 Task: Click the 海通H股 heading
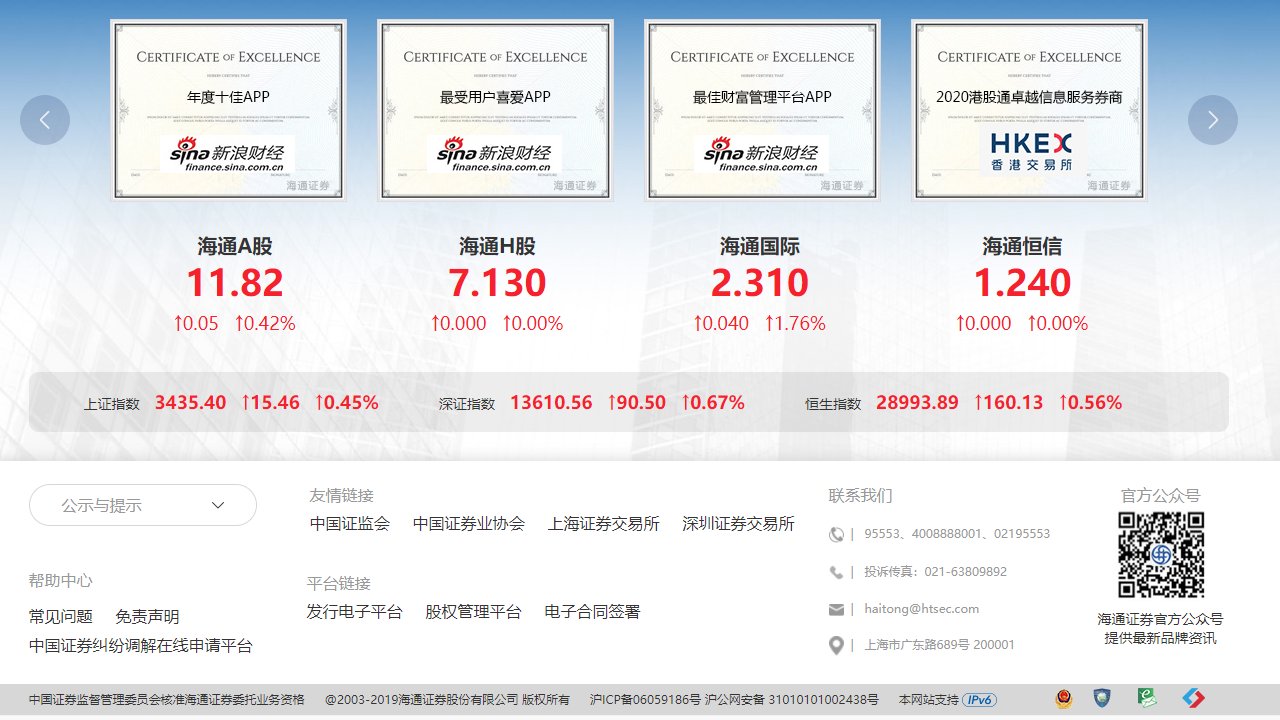[498, 246]
